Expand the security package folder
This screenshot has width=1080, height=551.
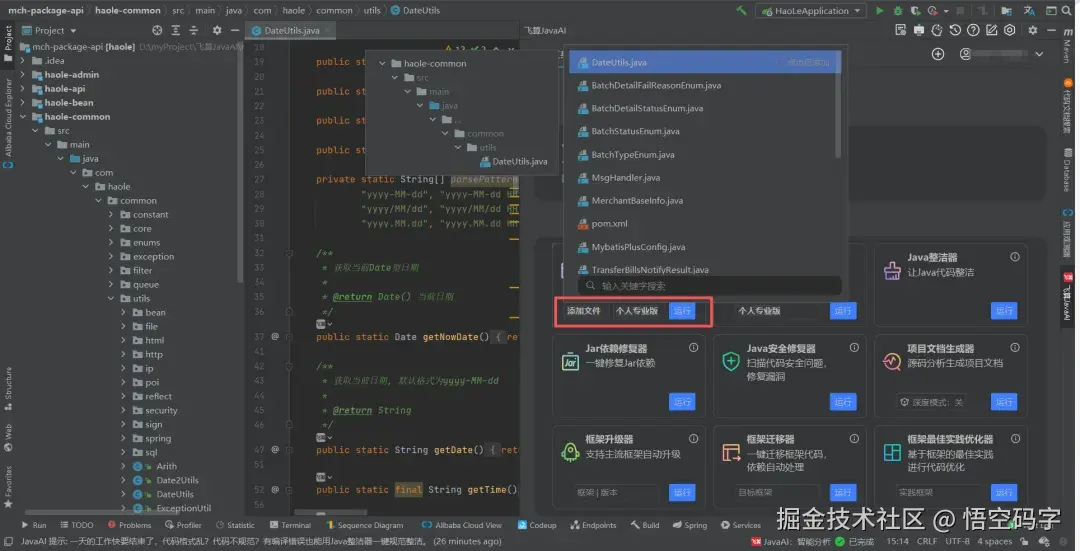123,410
